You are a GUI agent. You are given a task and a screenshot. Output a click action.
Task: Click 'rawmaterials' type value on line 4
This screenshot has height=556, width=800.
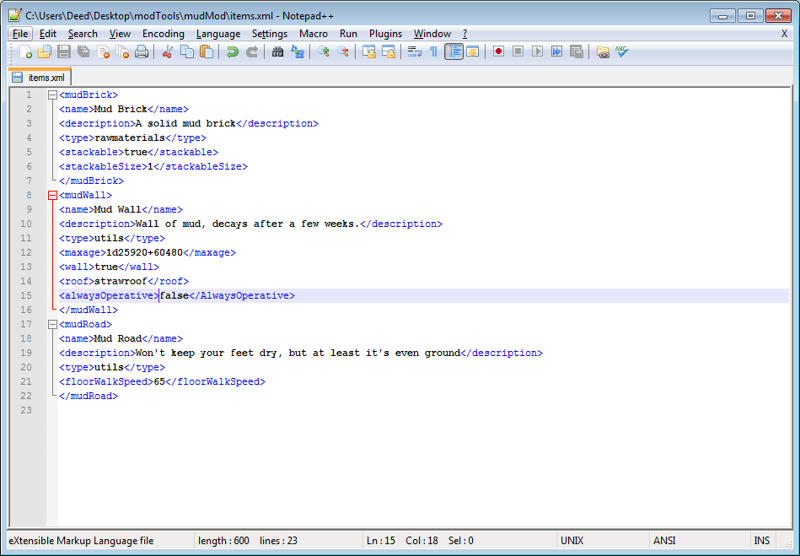click(130, 138)
